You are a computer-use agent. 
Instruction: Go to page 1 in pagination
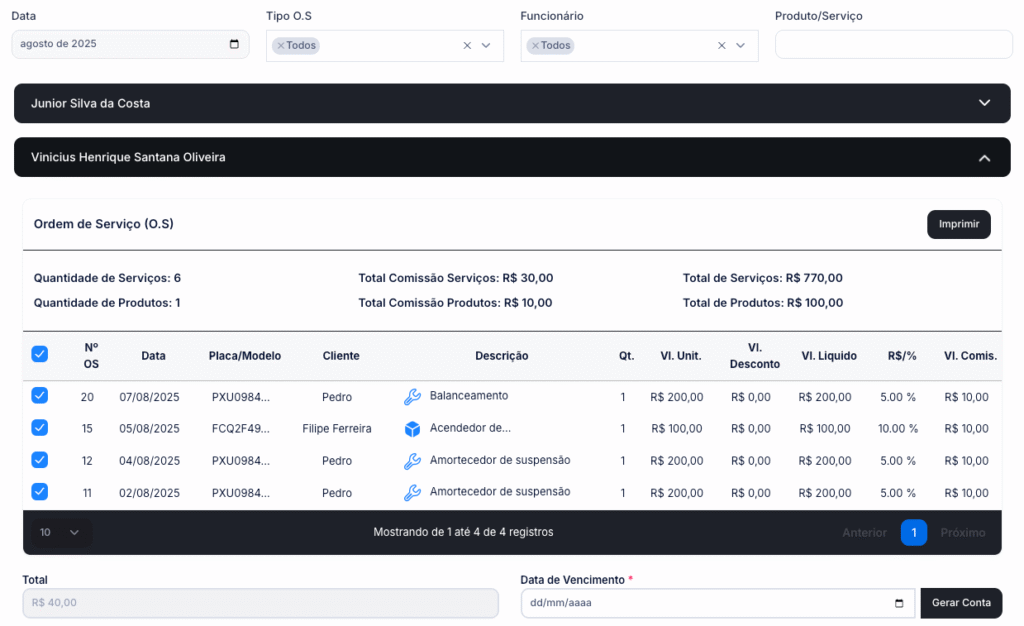tap(913, 532)
